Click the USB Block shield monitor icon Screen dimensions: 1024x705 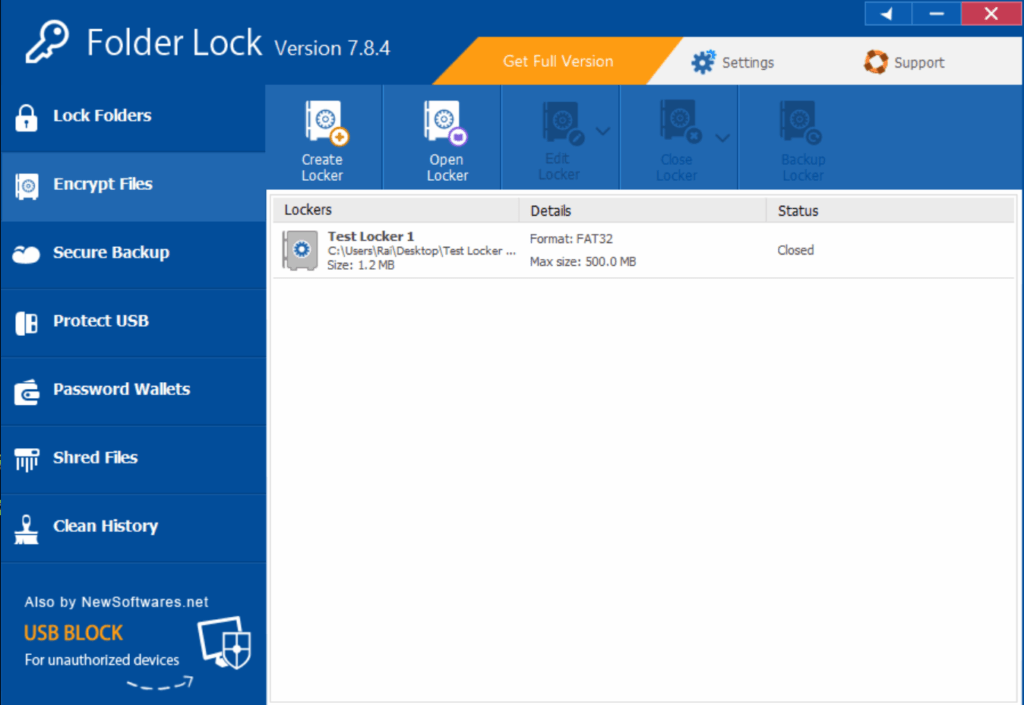pyautogui.click(x=225, y=642)
